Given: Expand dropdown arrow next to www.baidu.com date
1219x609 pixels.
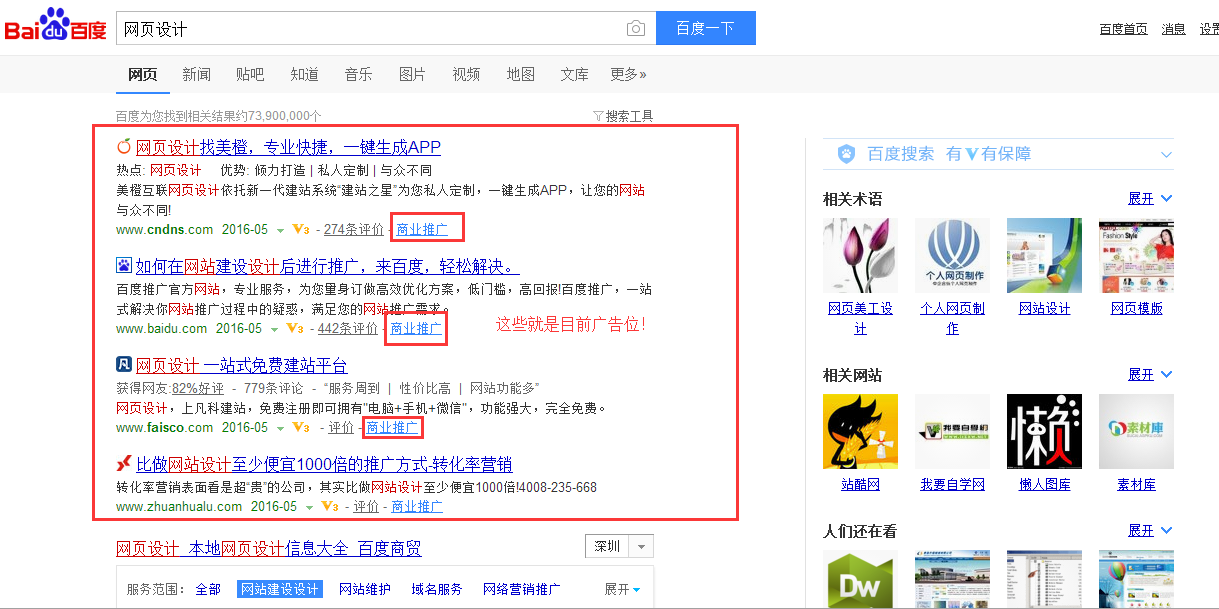Looking at the screenshot, I should point(275,329).
